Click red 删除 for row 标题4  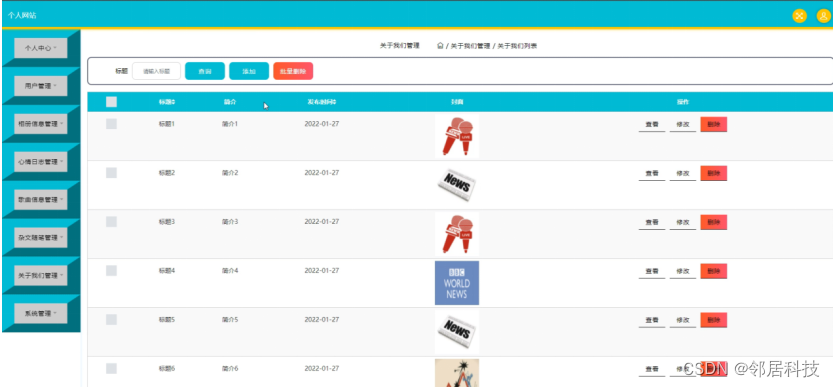pyautogui.click(x=714, y=271)
